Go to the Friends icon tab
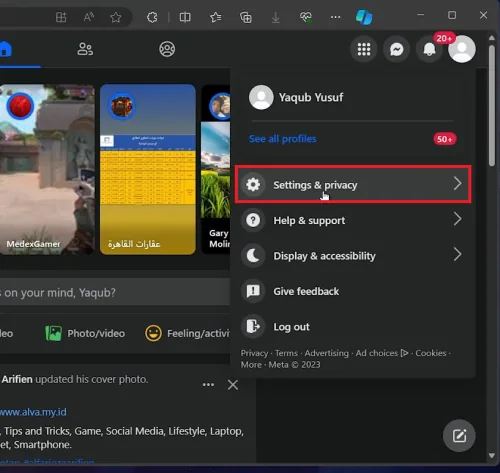This screenshot has height=473, width=500. coord(85,49)
